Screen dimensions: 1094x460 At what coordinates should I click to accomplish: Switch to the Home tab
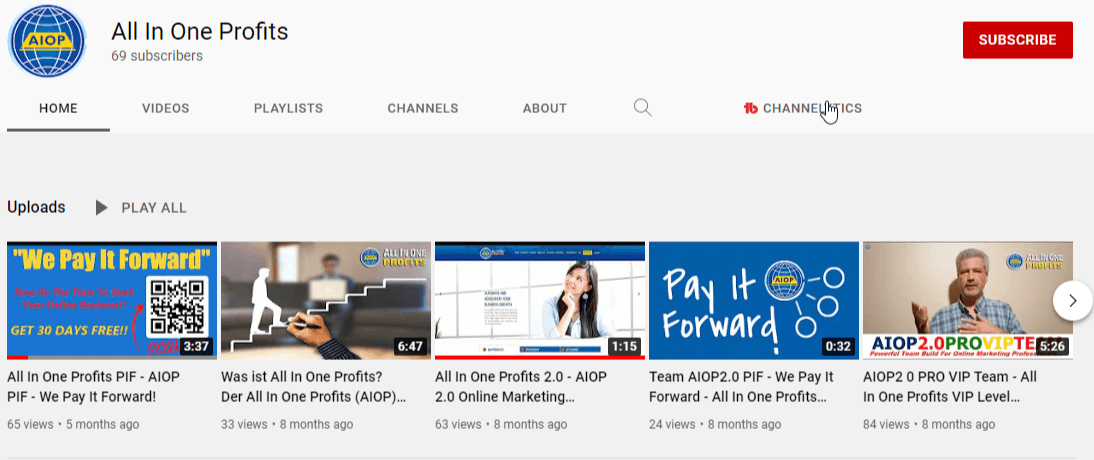pos(59,108)
